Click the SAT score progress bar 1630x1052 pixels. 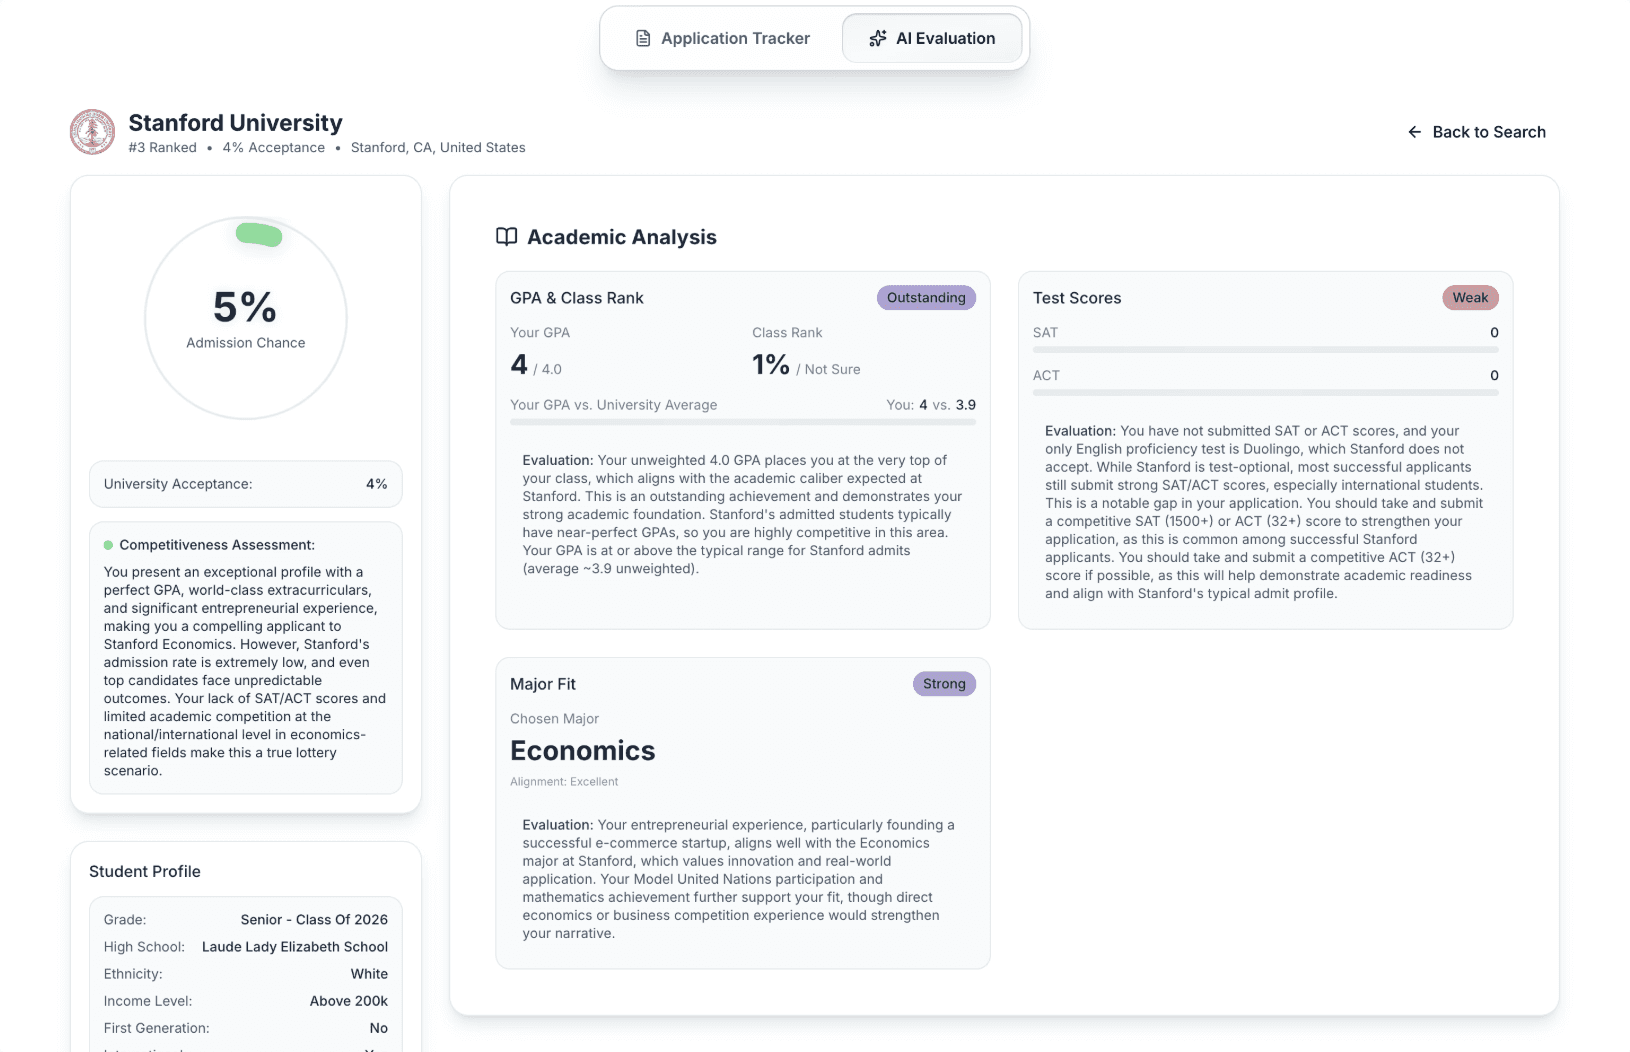coord(1266,350)
